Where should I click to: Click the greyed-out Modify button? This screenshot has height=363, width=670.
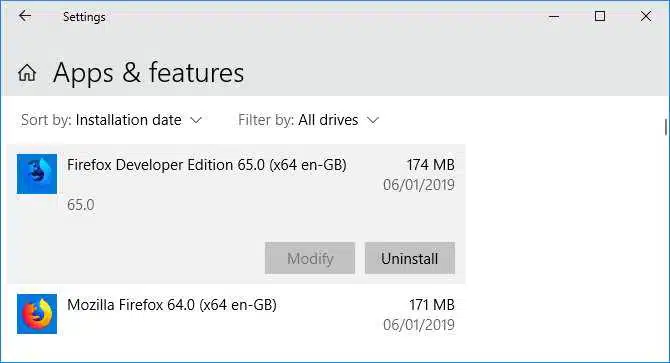[x=310, y=258]
